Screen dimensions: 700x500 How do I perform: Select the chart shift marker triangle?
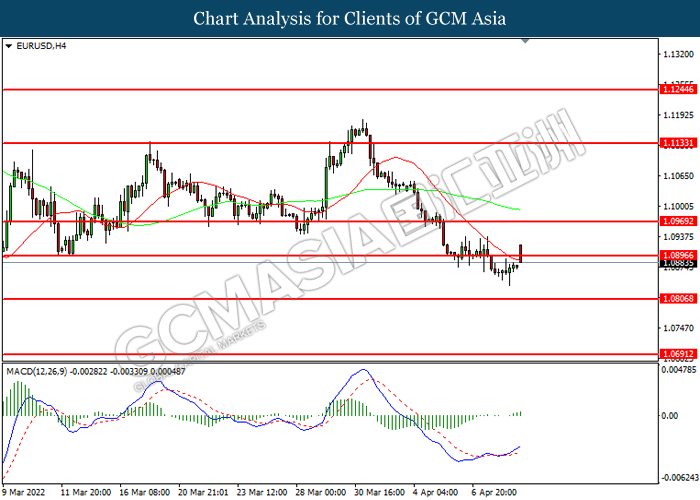[x=525, y=41]
